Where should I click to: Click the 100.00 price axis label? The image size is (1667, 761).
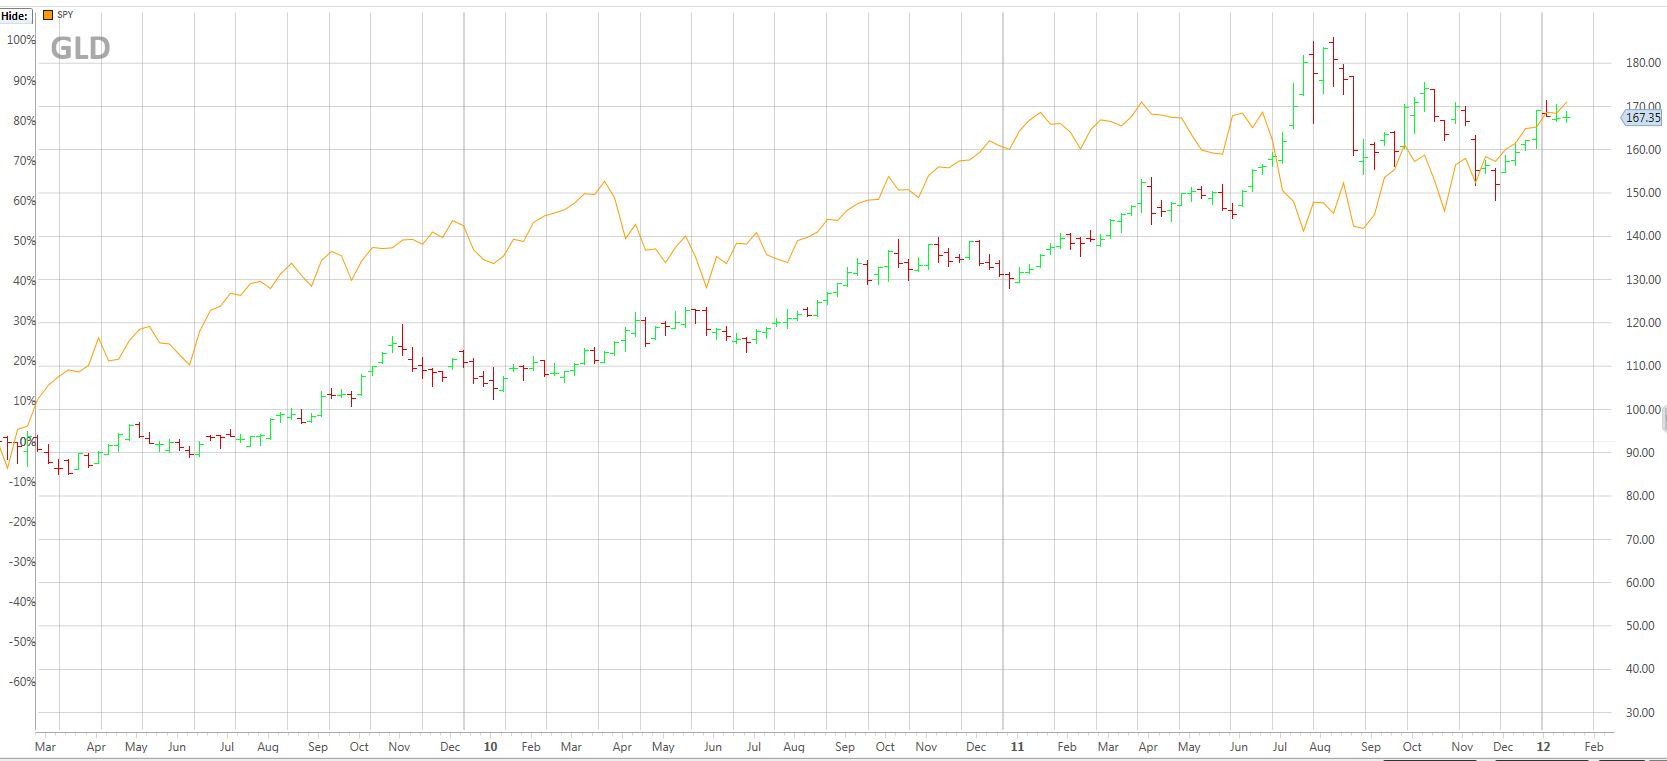1643,409
